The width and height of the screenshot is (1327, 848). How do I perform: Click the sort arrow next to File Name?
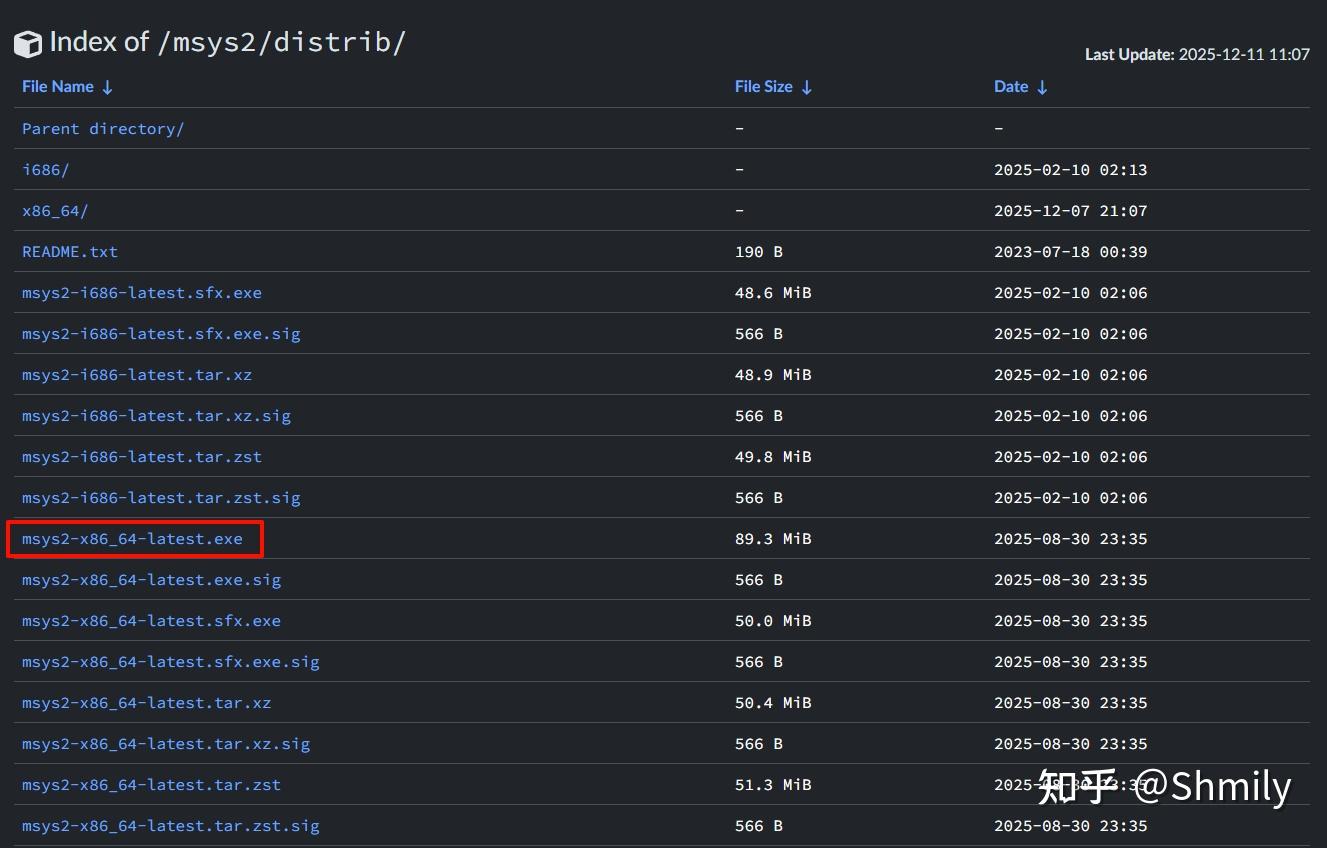point(106,87)
